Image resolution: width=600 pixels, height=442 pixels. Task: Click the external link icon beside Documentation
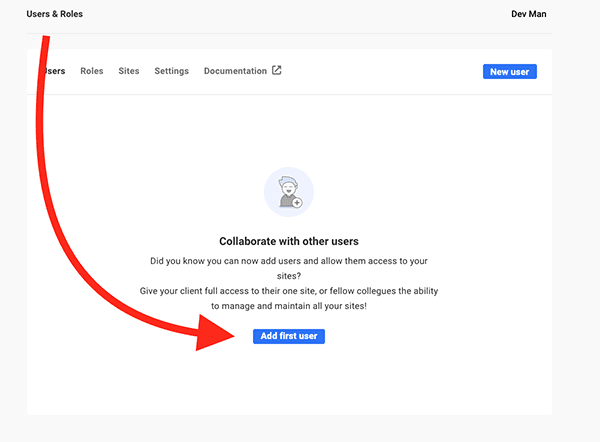click(x=277, y=70)
